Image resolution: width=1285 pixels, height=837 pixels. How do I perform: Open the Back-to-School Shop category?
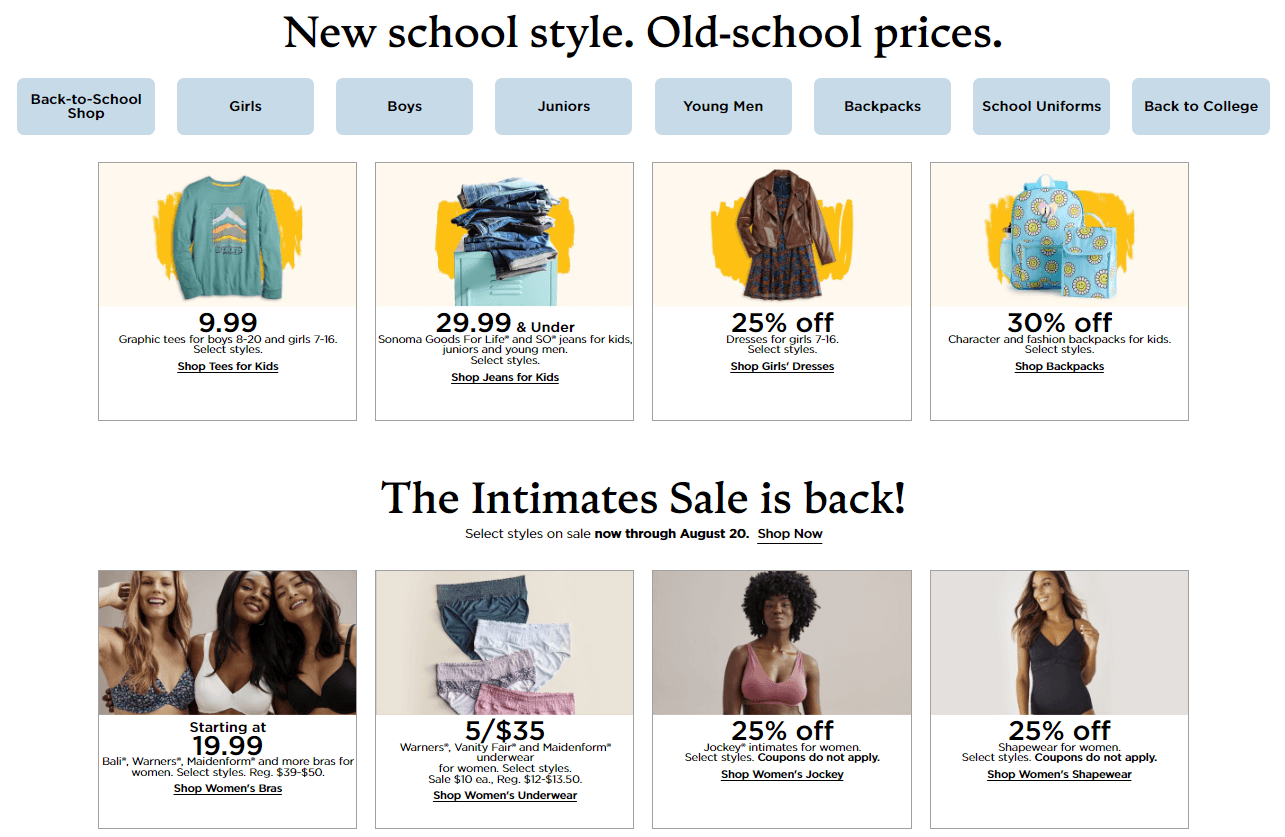coord(86,106)
